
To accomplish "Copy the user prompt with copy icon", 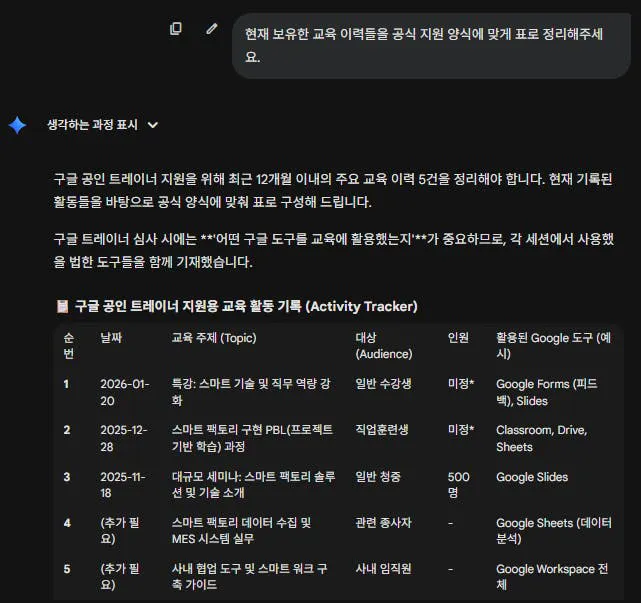I will tap(176, 29).
